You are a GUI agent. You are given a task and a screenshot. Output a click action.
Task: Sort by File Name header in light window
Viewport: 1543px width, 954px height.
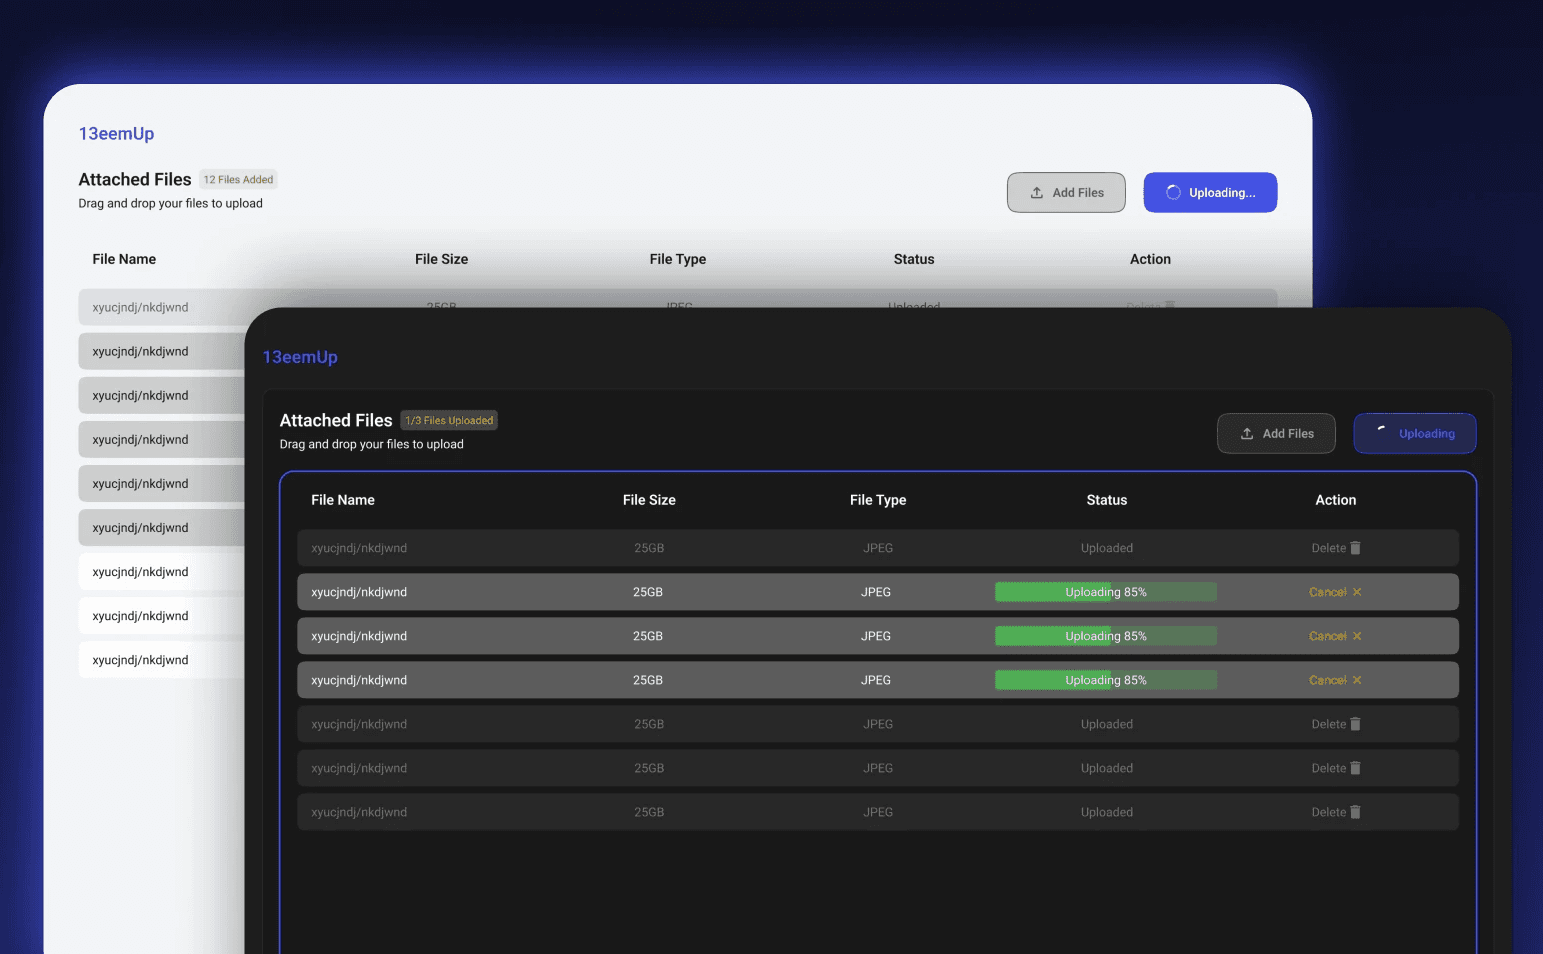(124, 259)
